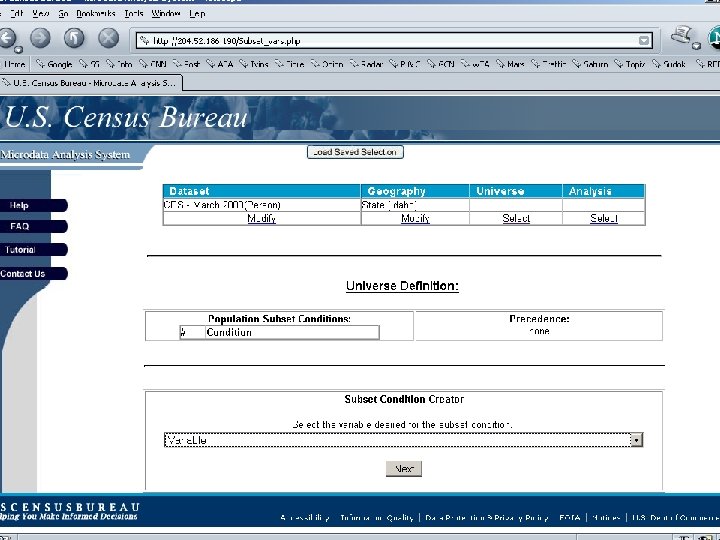
Task: Click the Condition field in subset conditions
Action: 292,332
